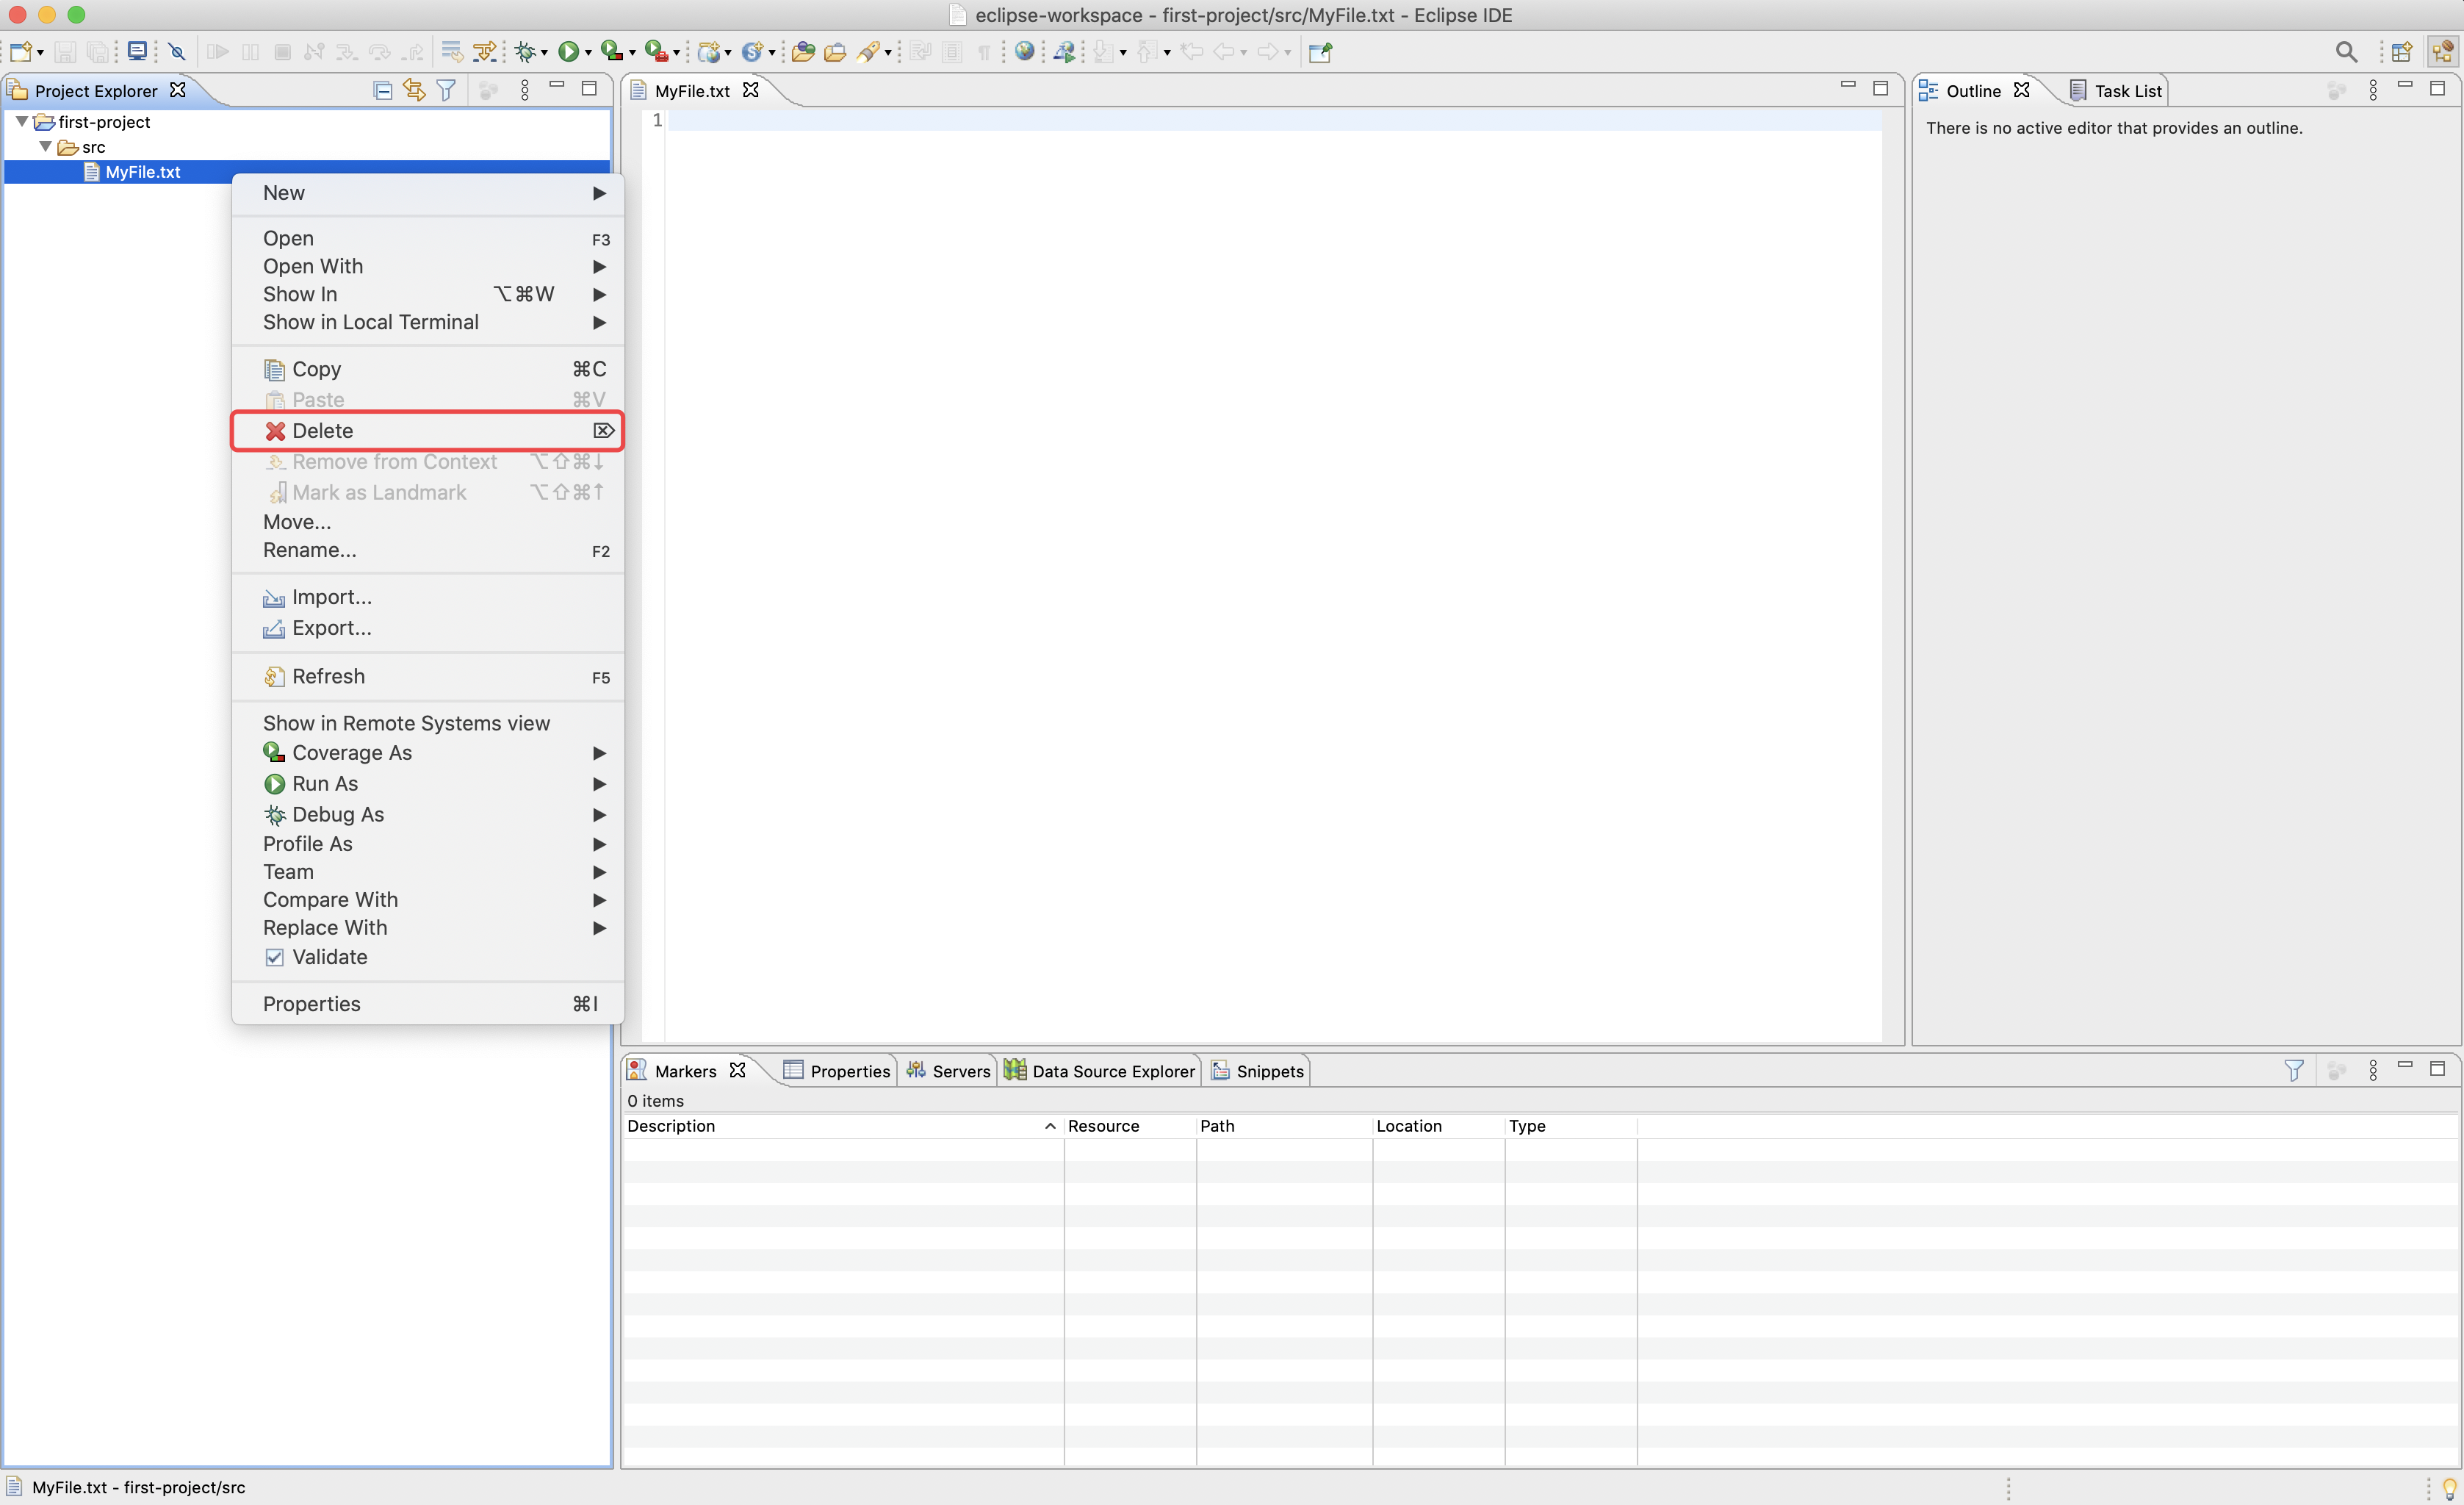Click Show in Remote Systems view
This screenshot has height=1505, width=2464.
click(x=428, y=723)
